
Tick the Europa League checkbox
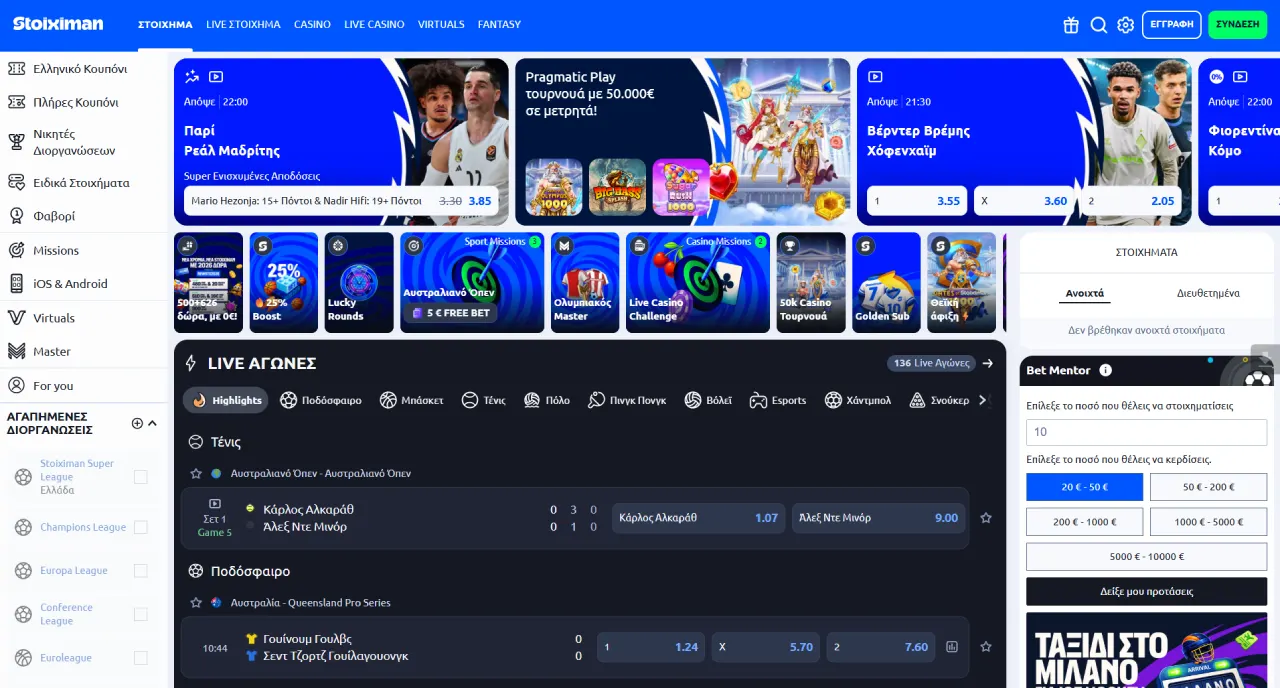tap(141, 571)
